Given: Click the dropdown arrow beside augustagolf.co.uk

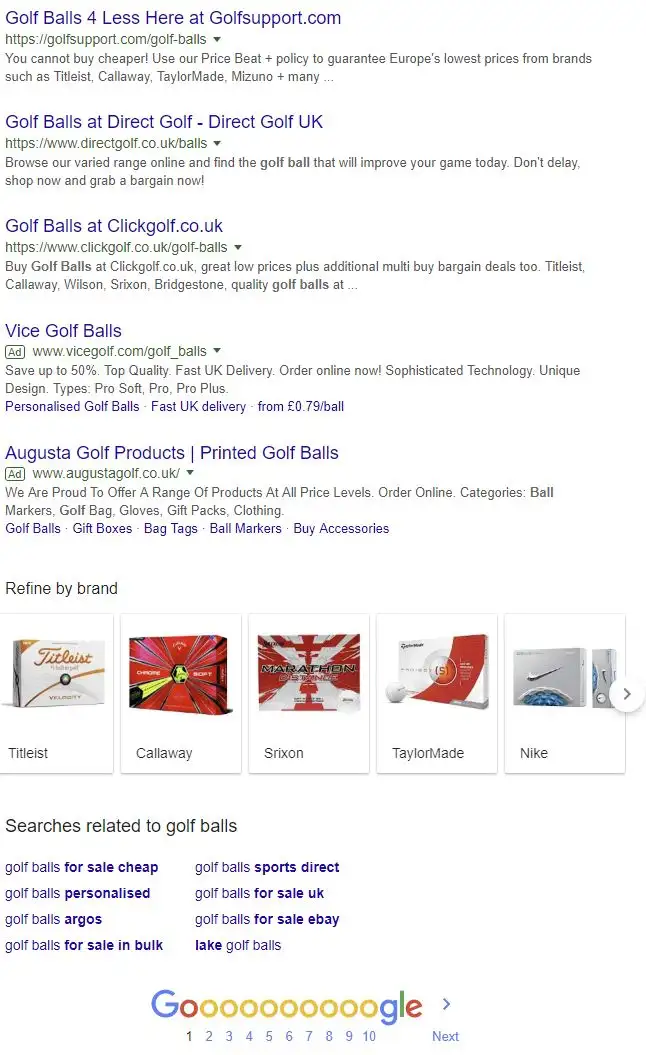Looking at the screenshot, I should [190, 473].
